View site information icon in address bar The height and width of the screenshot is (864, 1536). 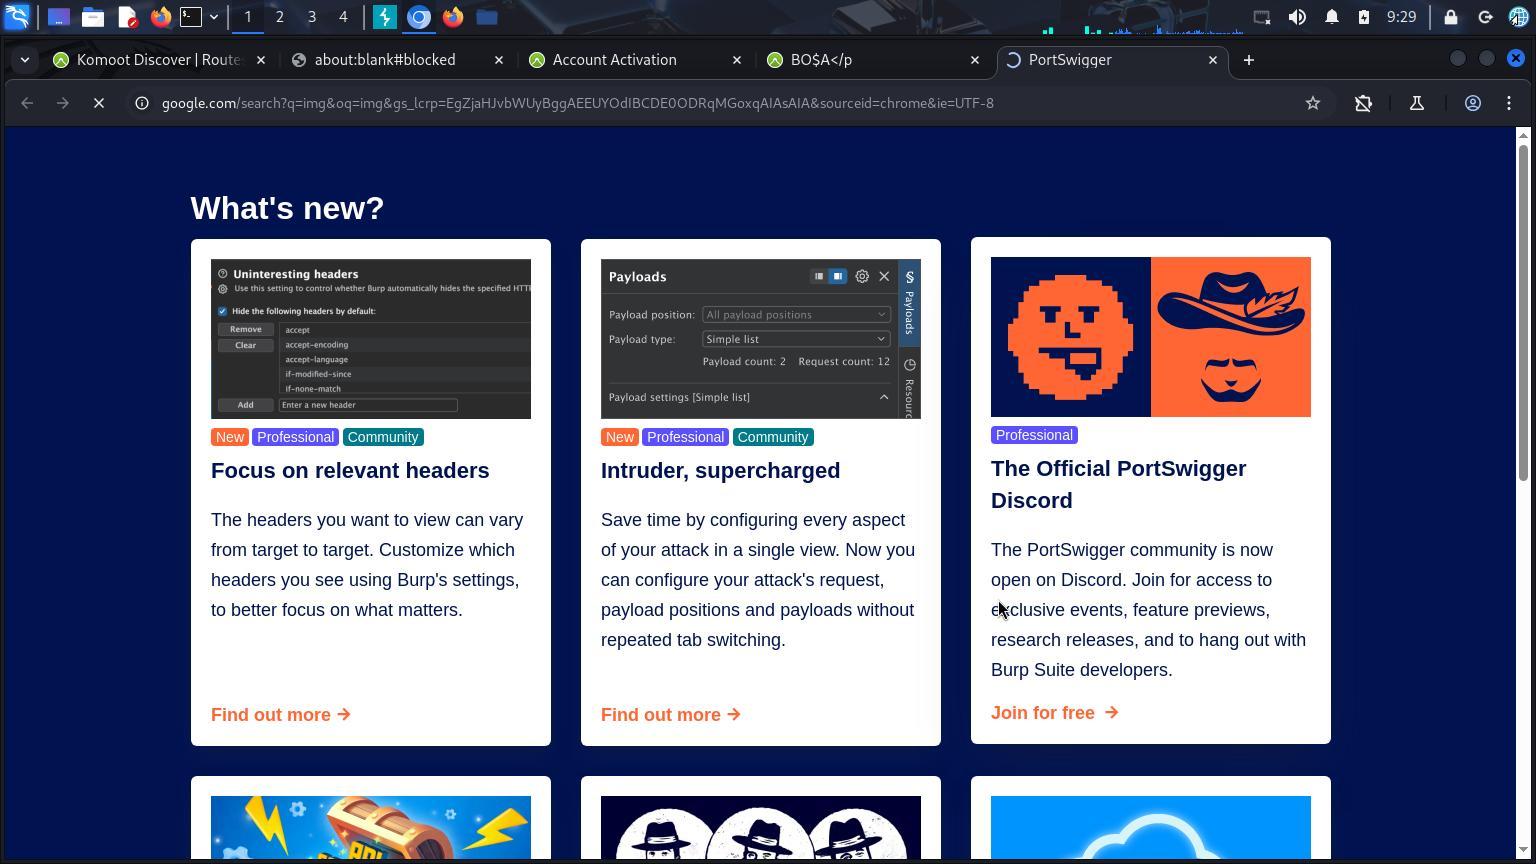point(142,103)
